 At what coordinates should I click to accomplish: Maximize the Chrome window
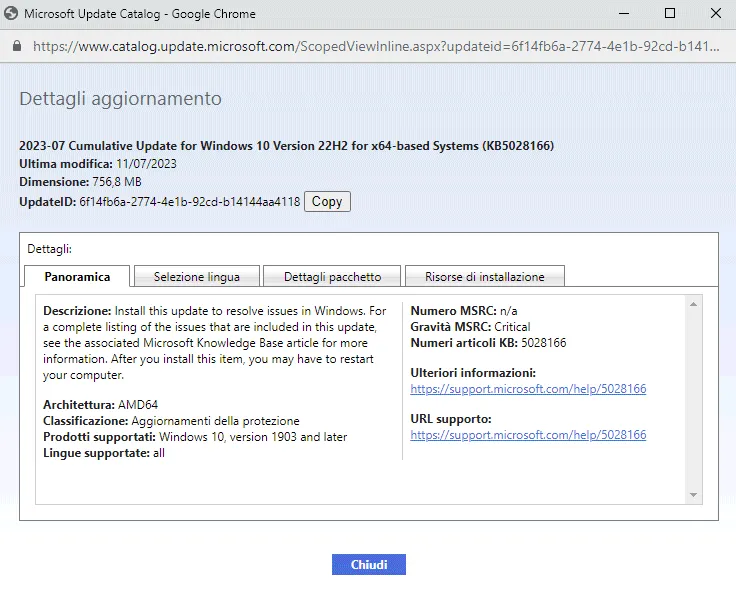pyautogui.click(x=670, y=14)
